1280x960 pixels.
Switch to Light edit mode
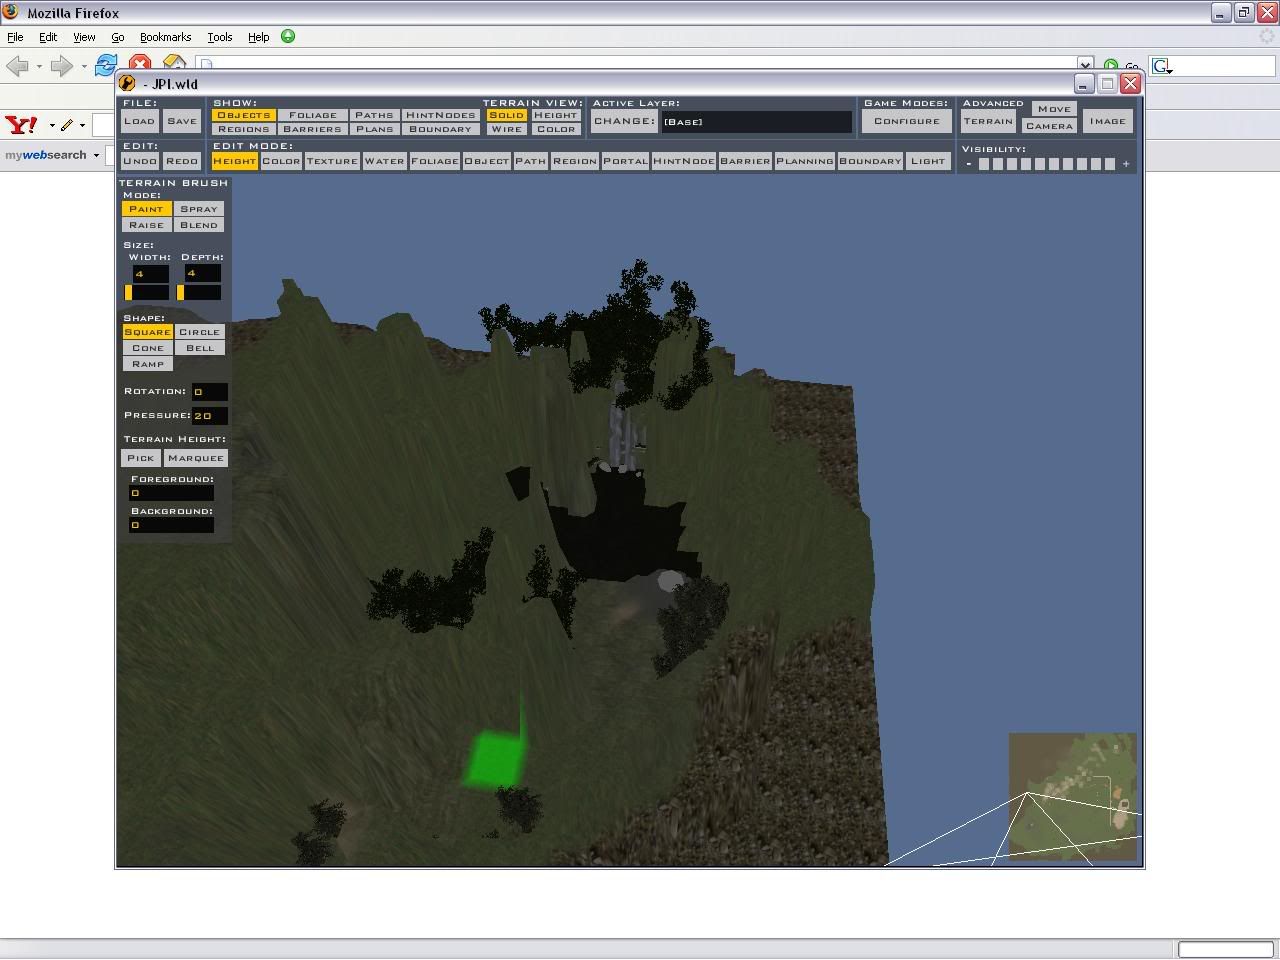928,161
